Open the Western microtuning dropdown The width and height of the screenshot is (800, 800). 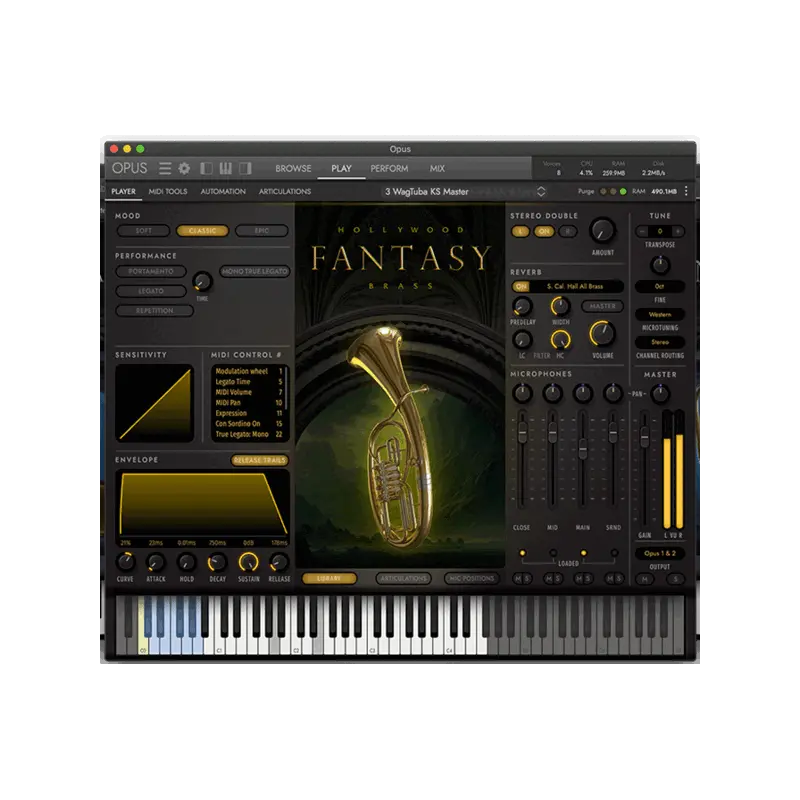tap(660, 314)
